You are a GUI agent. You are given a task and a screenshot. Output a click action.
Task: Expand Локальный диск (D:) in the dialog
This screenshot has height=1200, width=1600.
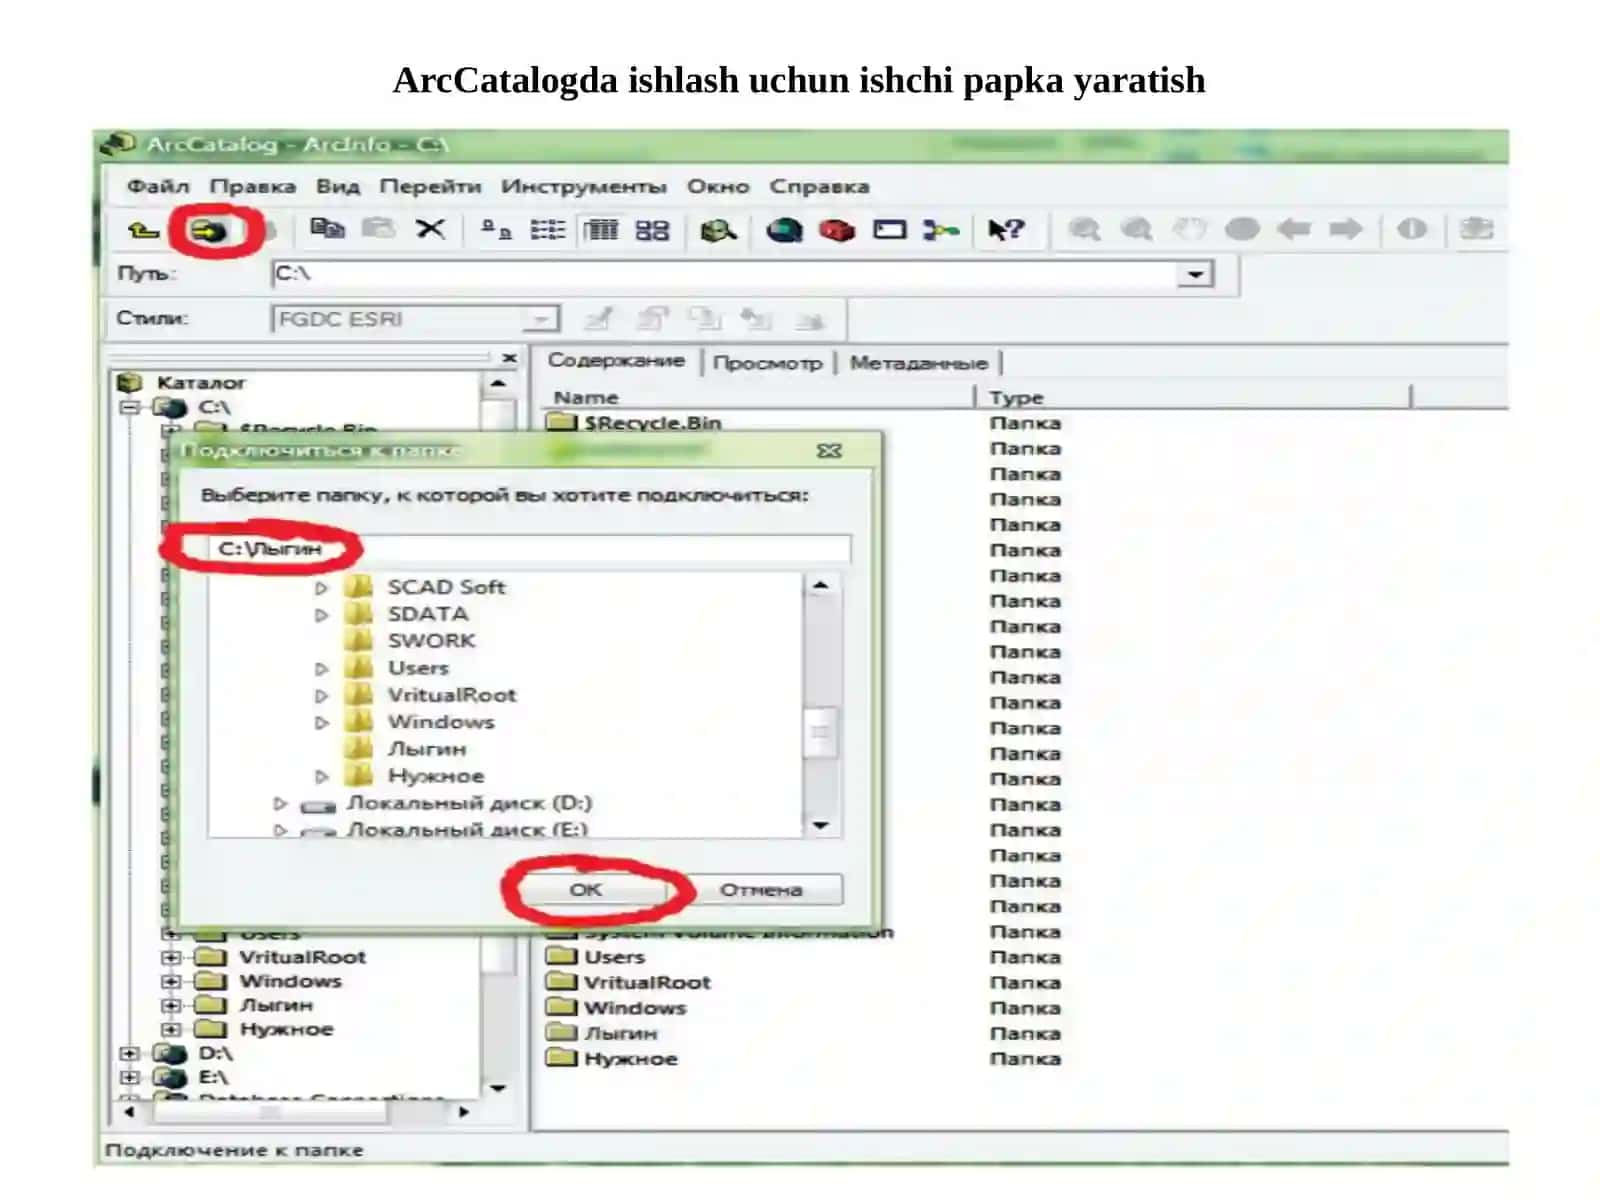point(280,804)
